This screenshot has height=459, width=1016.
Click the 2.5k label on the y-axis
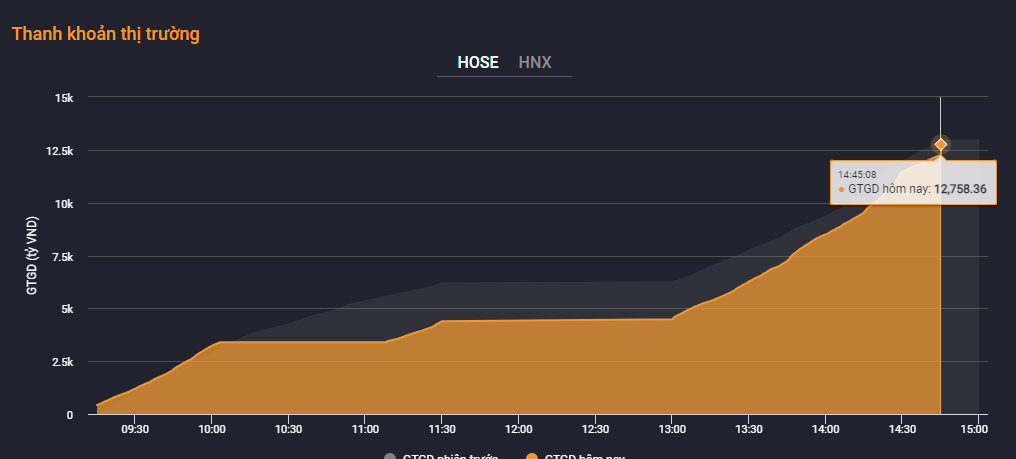61,362
